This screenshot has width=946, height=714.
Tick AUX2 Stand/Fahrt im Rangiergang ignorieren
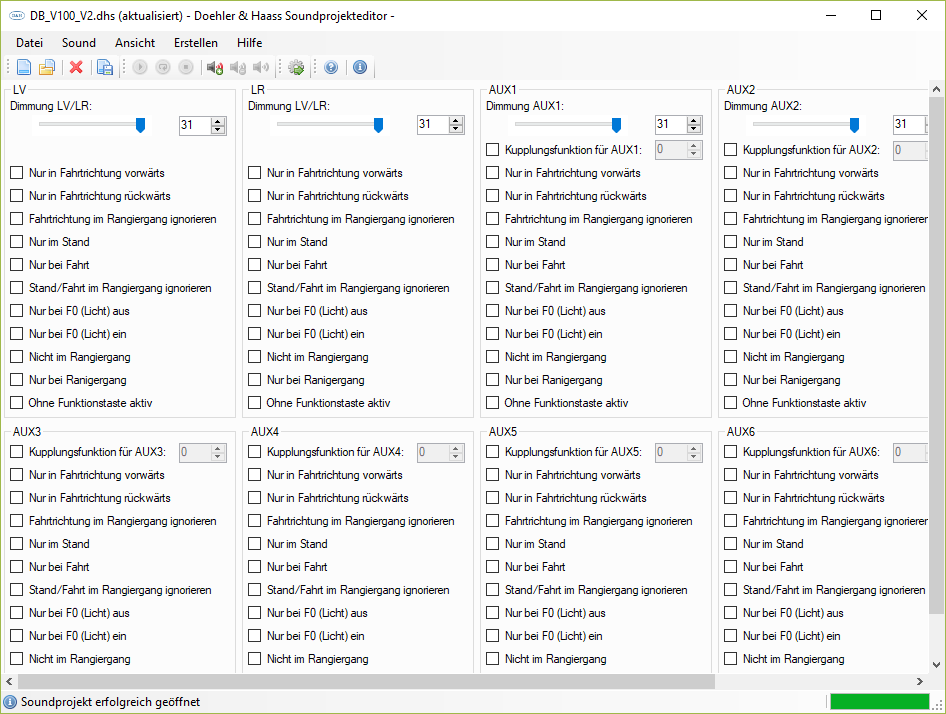(x=731, y=288)
